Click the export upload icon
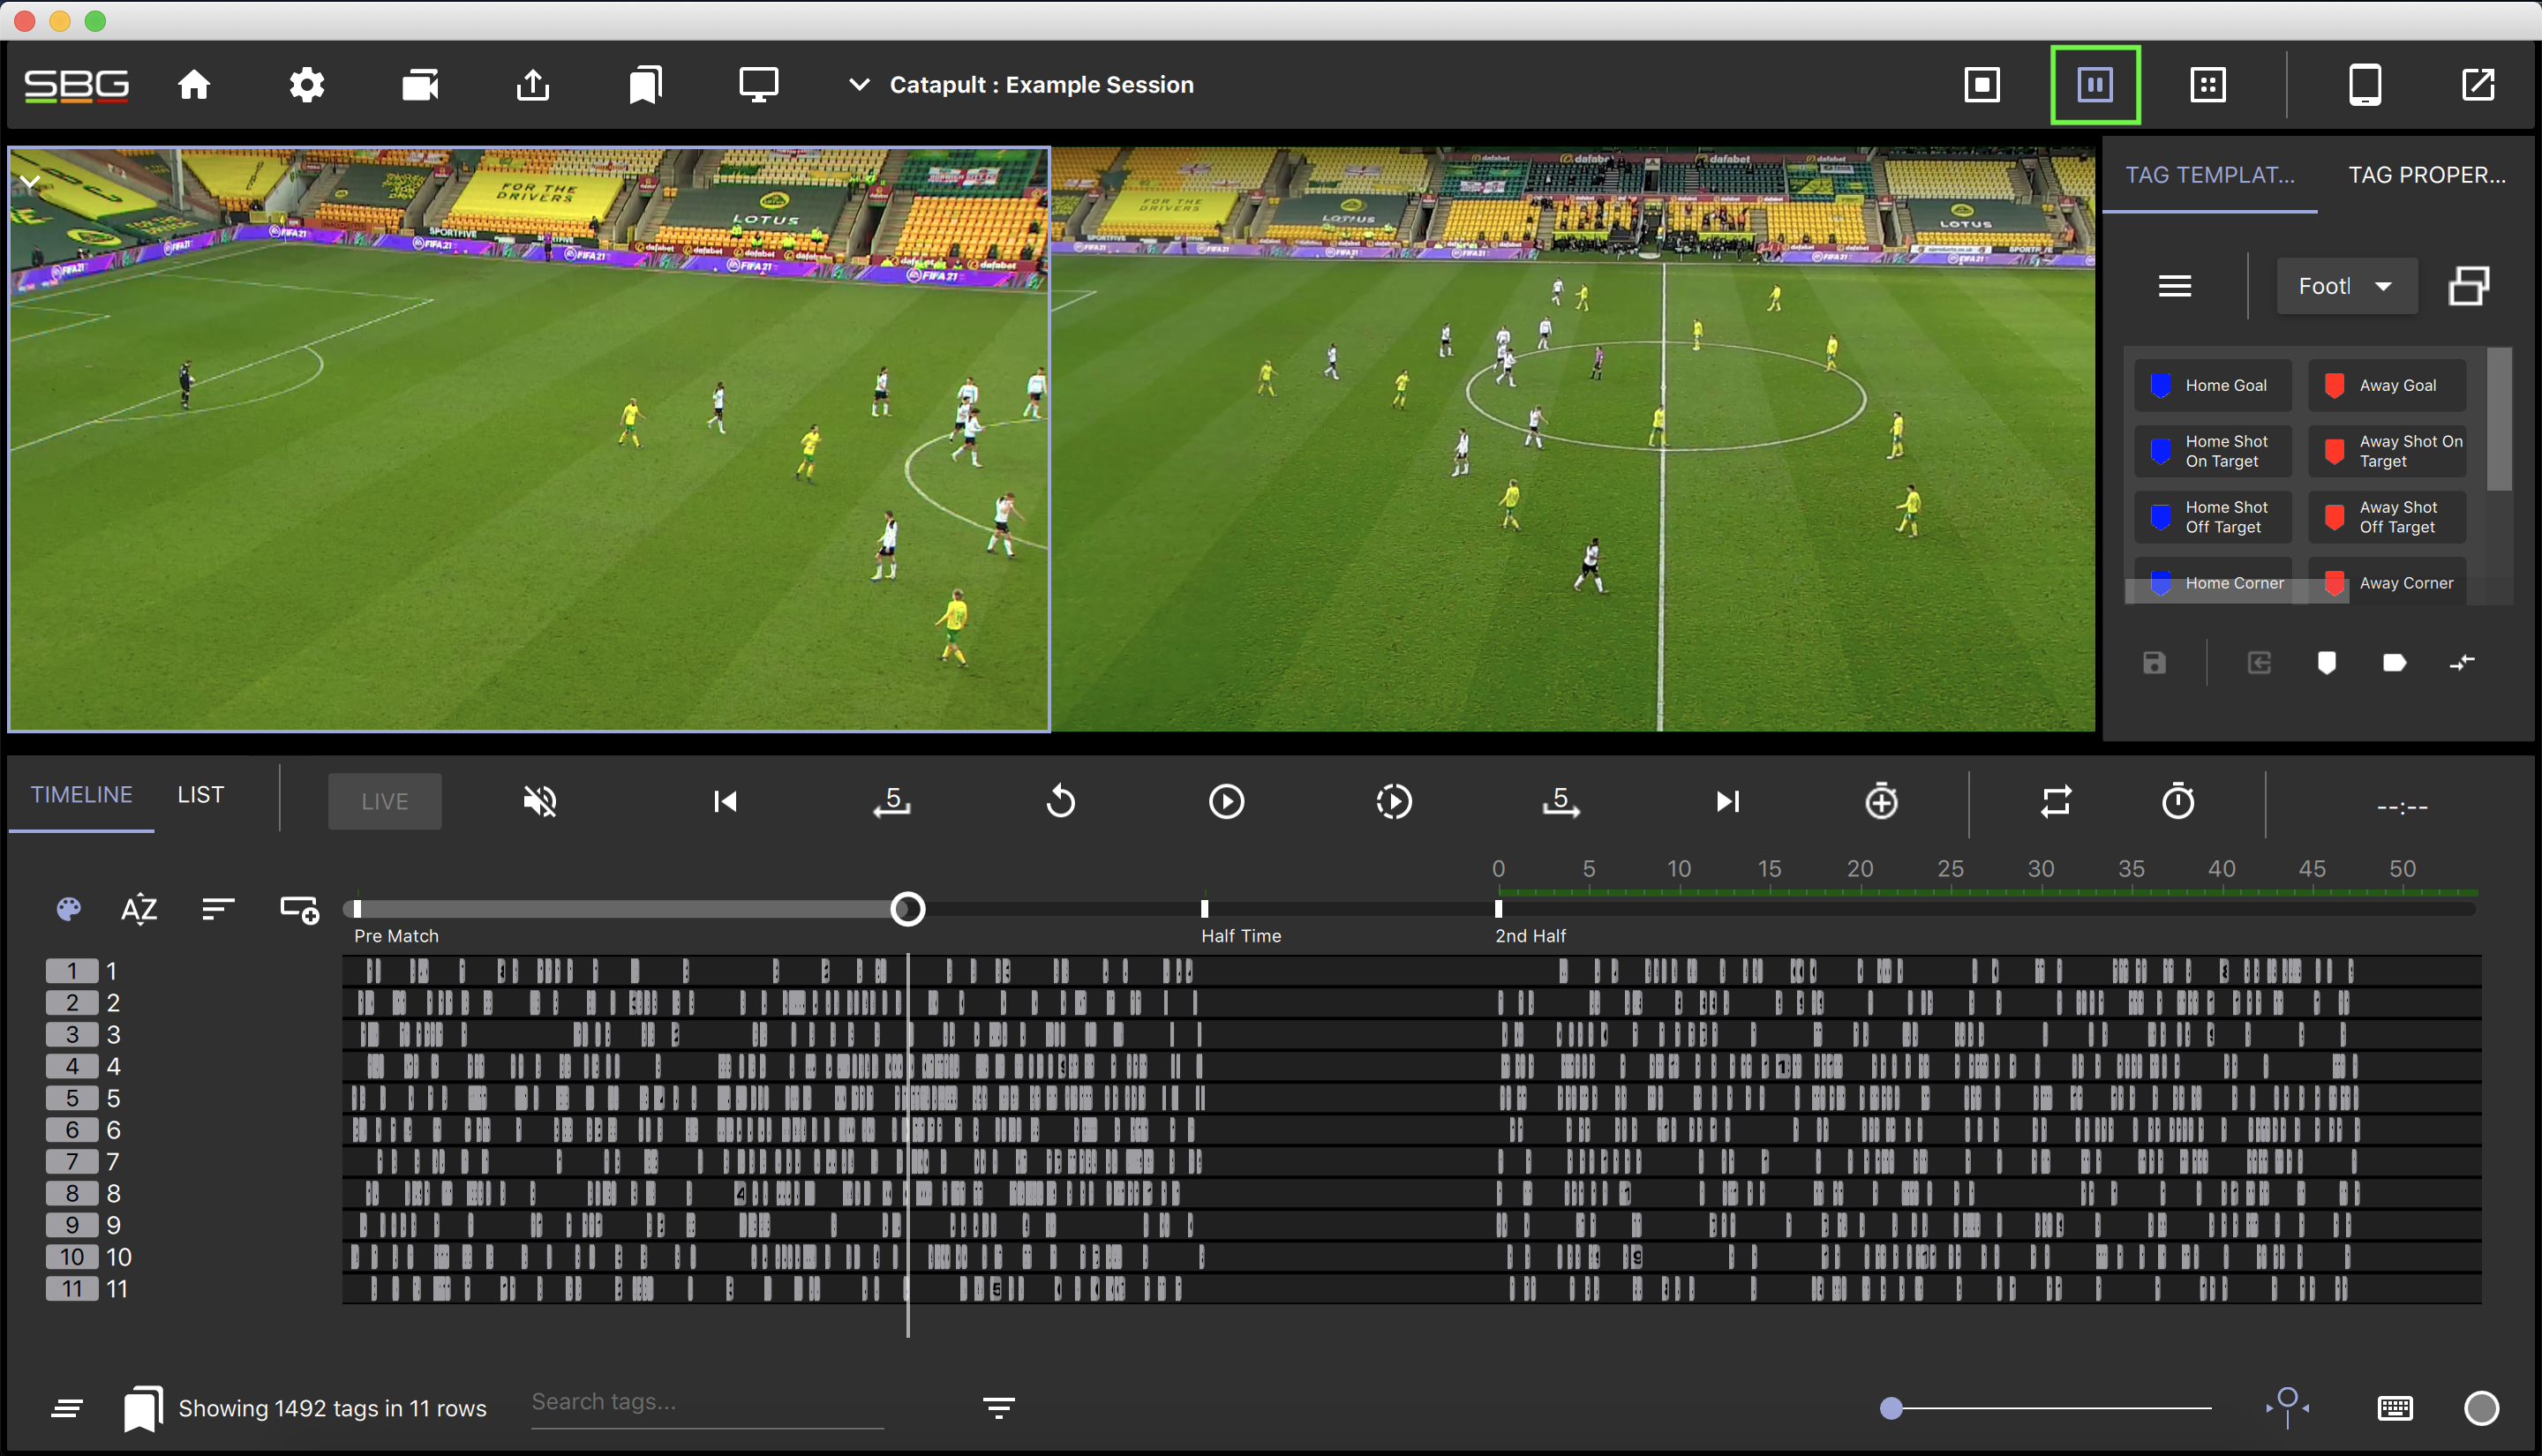The height and width of the screenshot is (1456, 2542). [x=533, y=85]
